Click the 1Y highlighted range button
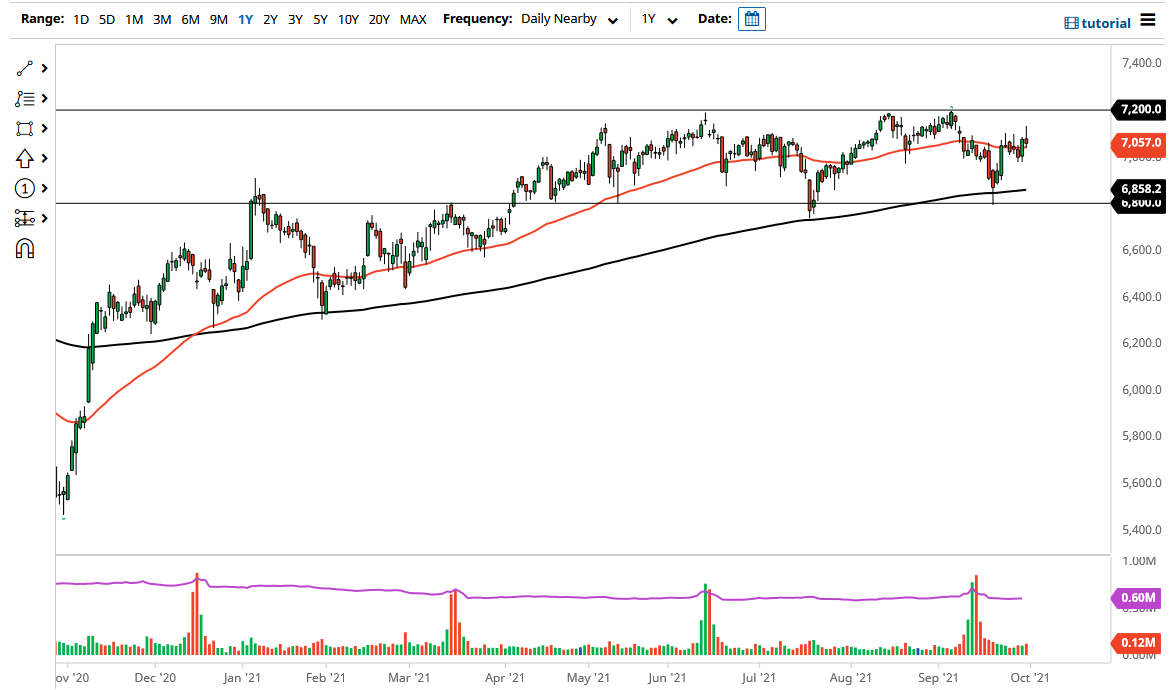 (246, 18)
